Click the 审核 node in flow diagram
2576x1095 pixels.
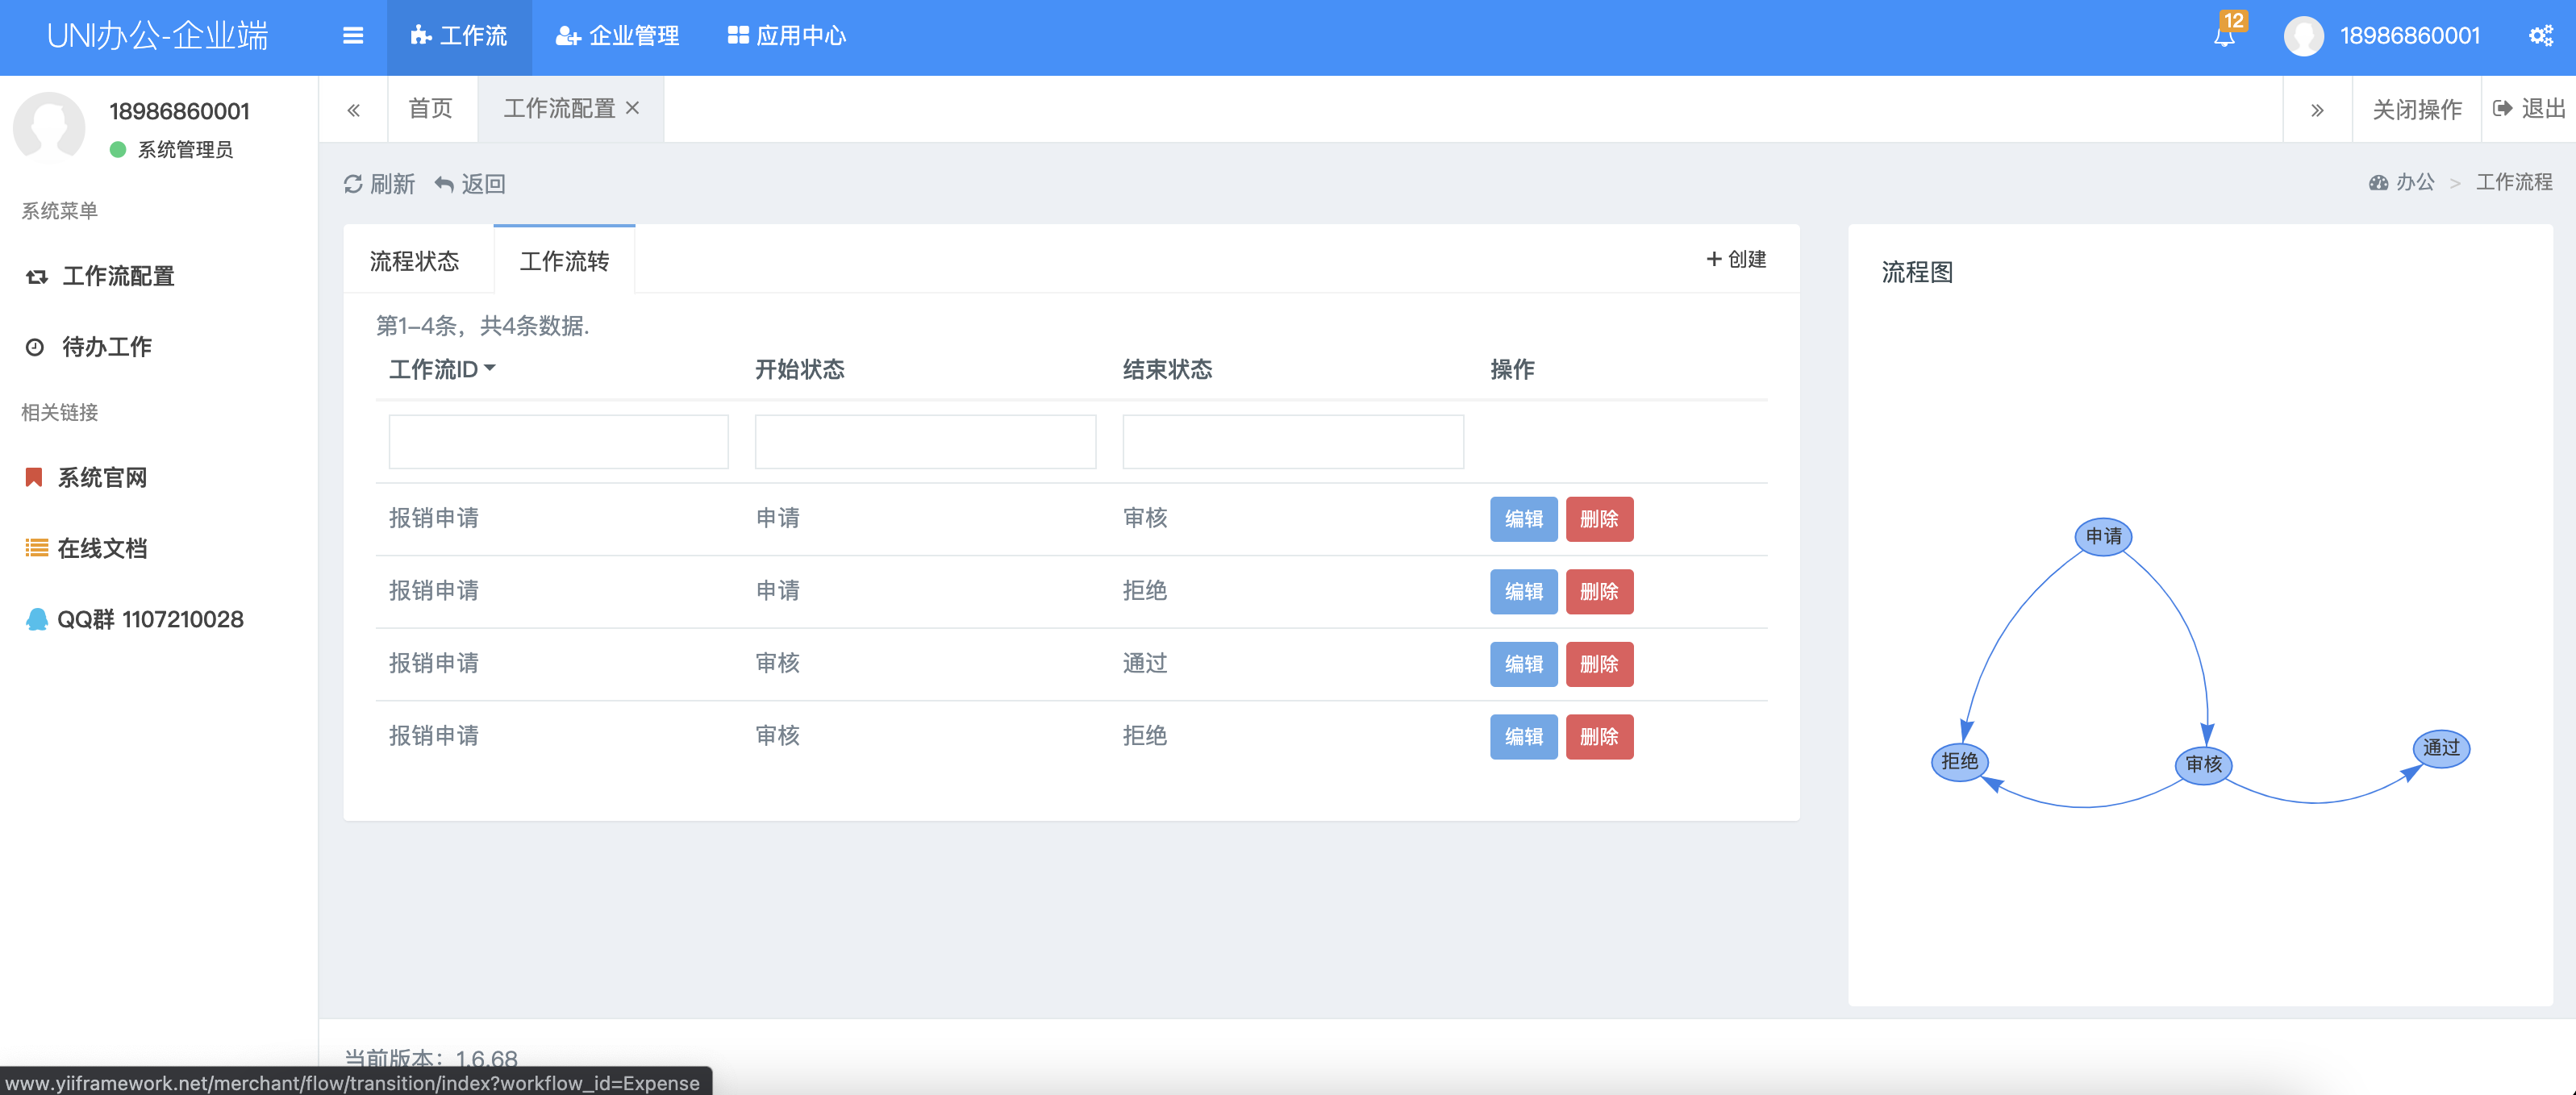[x=2203, y=765]
